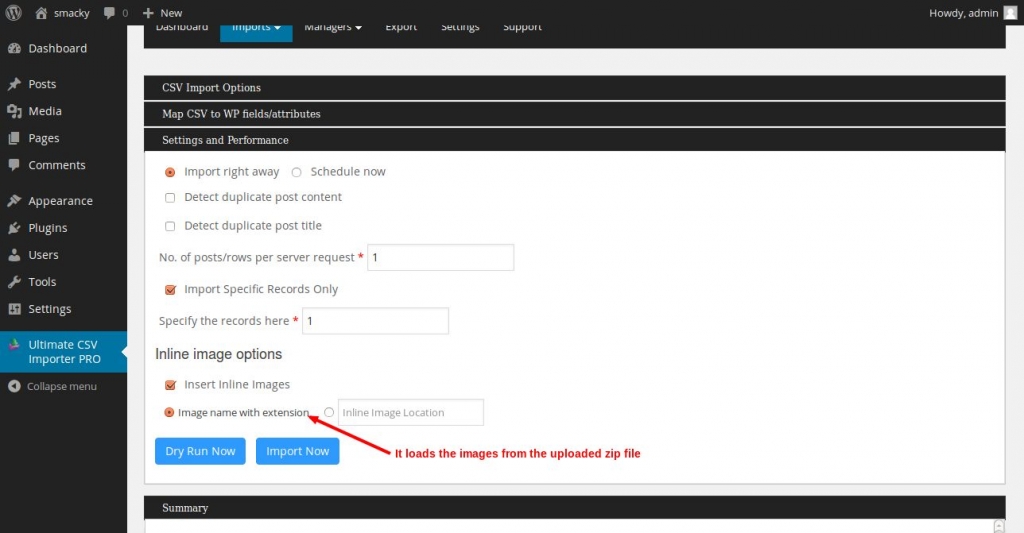The image size is (1024, 533).
Task: Open the plugin Dashboard tab
Action: pos(182,29)
